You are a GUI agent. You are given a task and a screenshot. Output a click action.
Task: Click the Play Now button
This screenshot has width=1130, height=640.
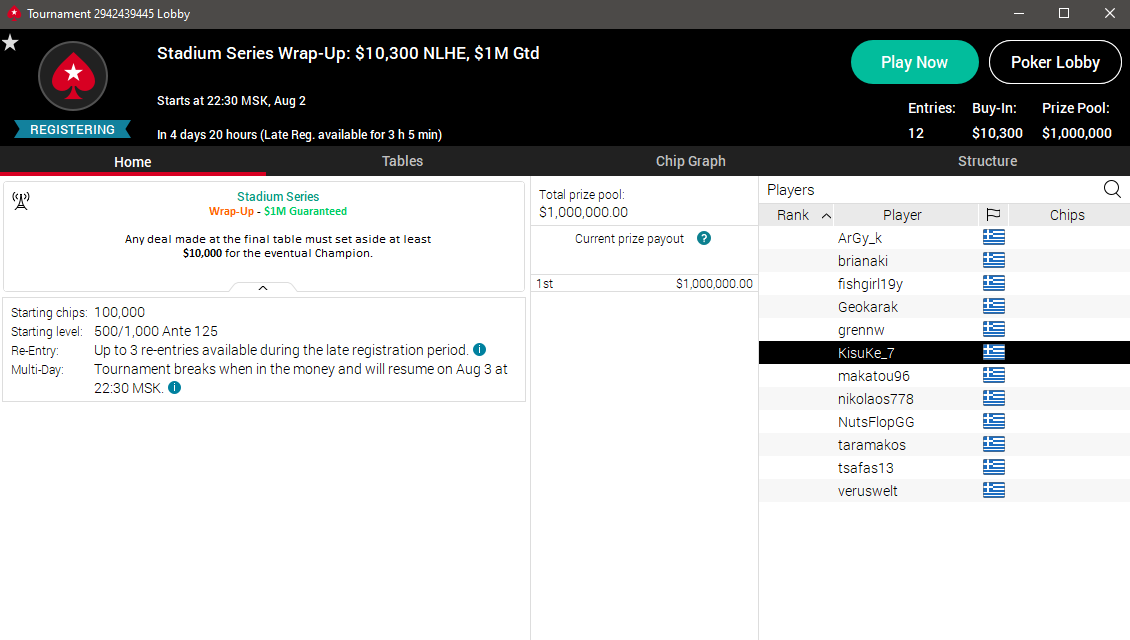tap(915, 62)
